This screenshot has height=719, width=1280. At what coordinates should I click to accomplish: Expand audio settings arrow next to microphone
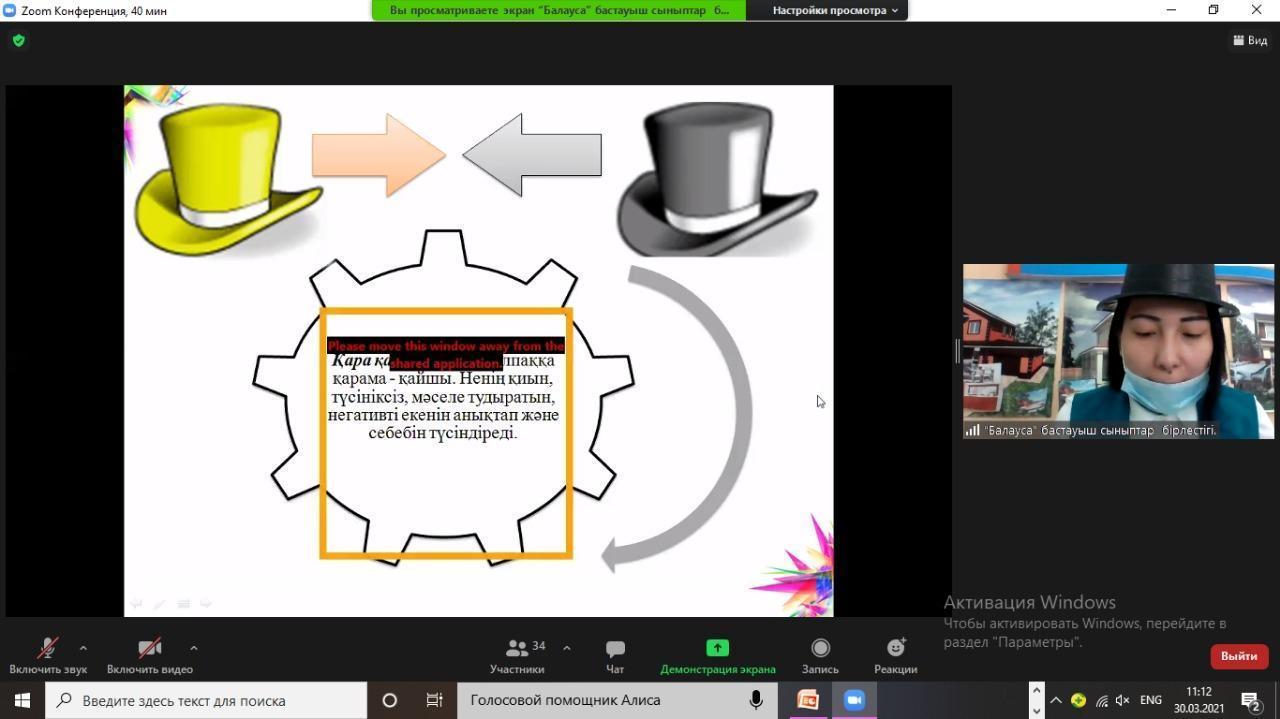pyautogui.click(x=83, y=647)
